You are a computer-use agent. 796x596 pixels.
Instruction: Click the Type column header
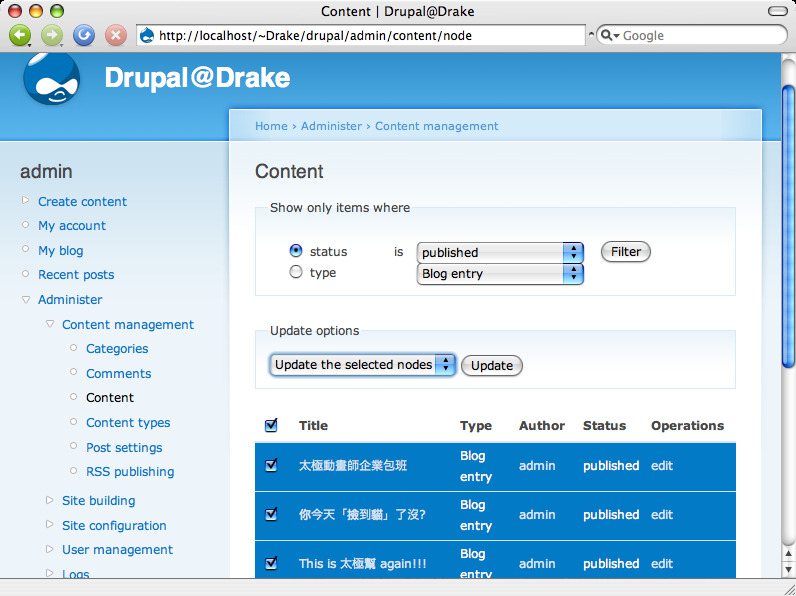pos(476,426)
